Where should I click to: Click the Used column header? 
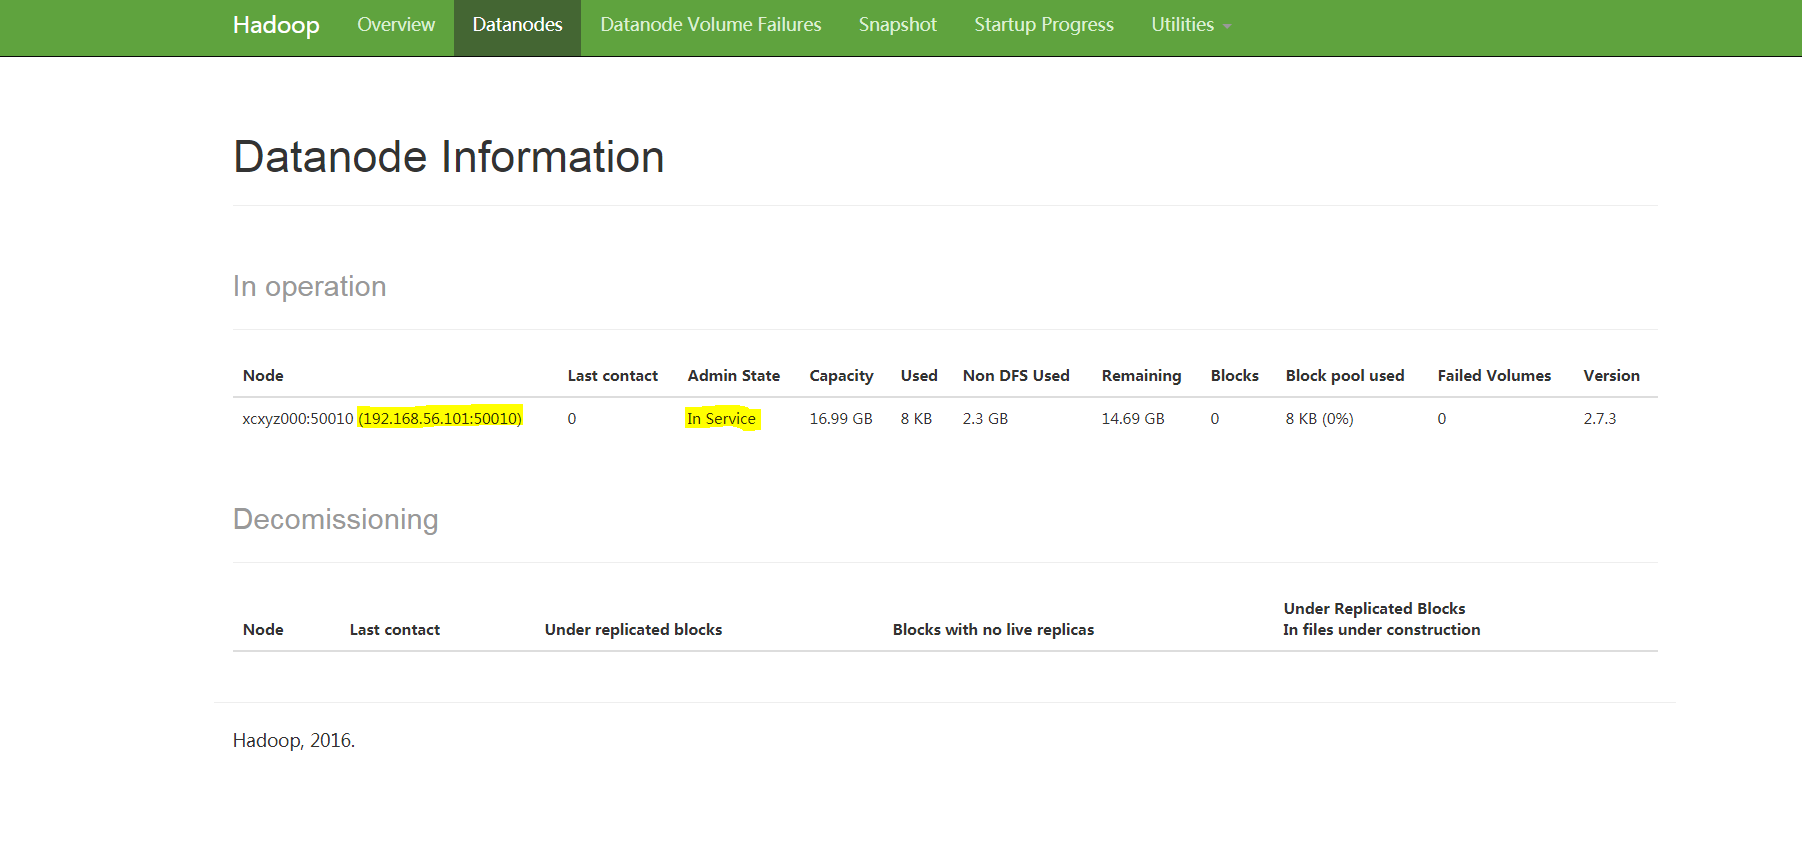[x=919, y=376]
